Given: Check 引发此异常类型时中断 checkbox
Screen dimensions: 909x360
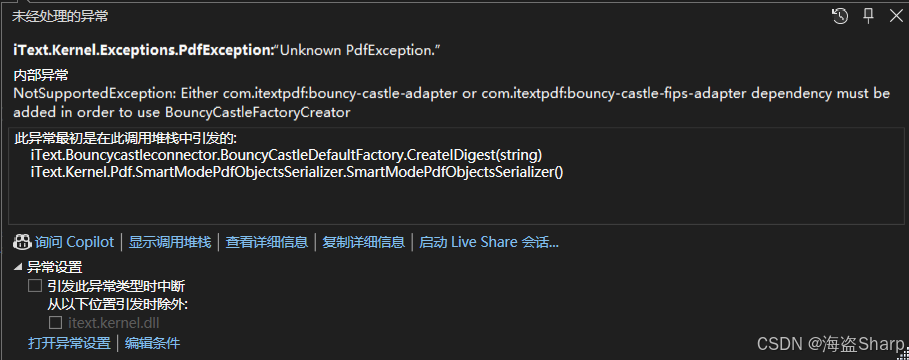Looking at the screenshot, I should [x=35, y=286].
